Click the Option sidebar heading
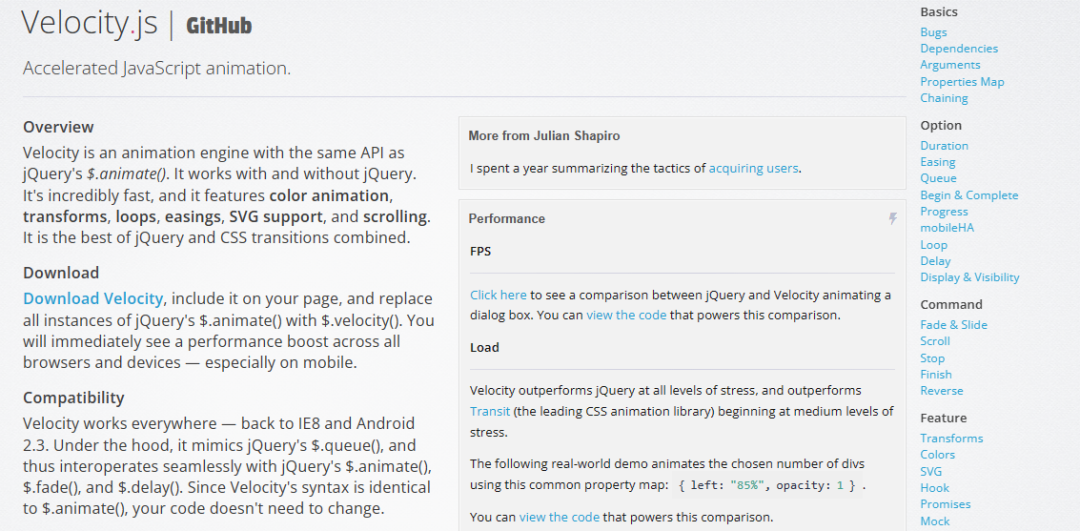The width and height of the screenshot is (1080, 531). click(941, 126)
